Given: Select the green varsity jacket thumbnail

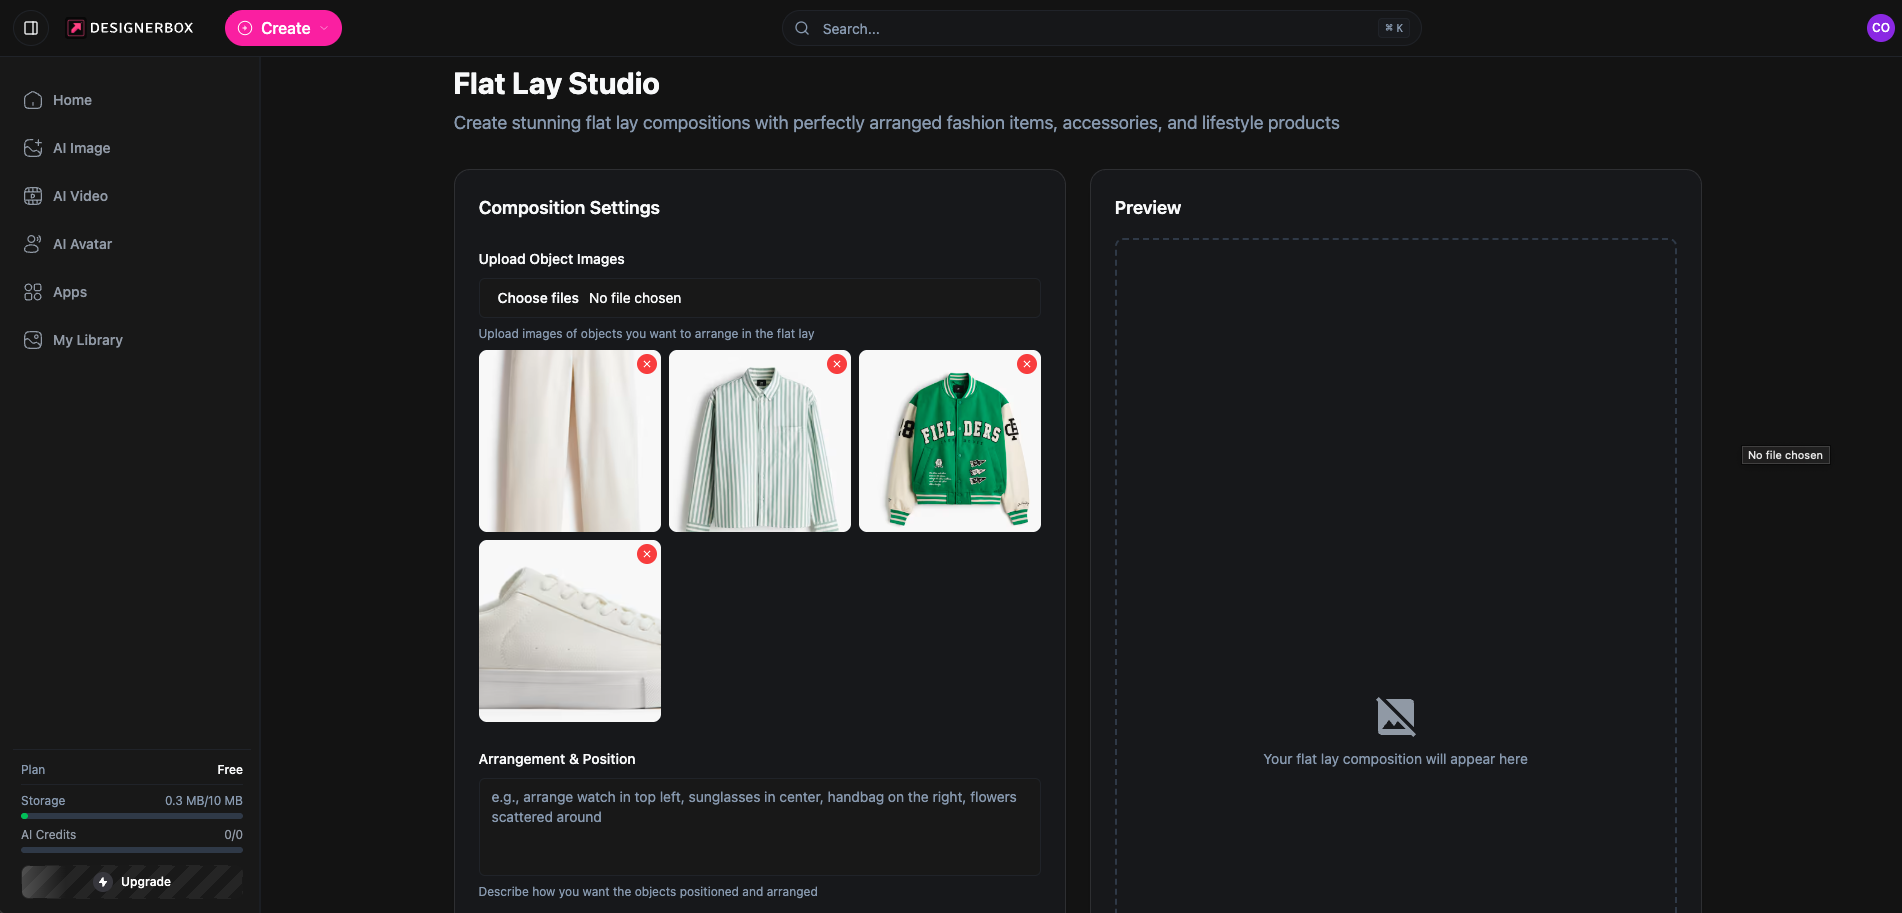Looking at the screenshot, I should point(950,441).
